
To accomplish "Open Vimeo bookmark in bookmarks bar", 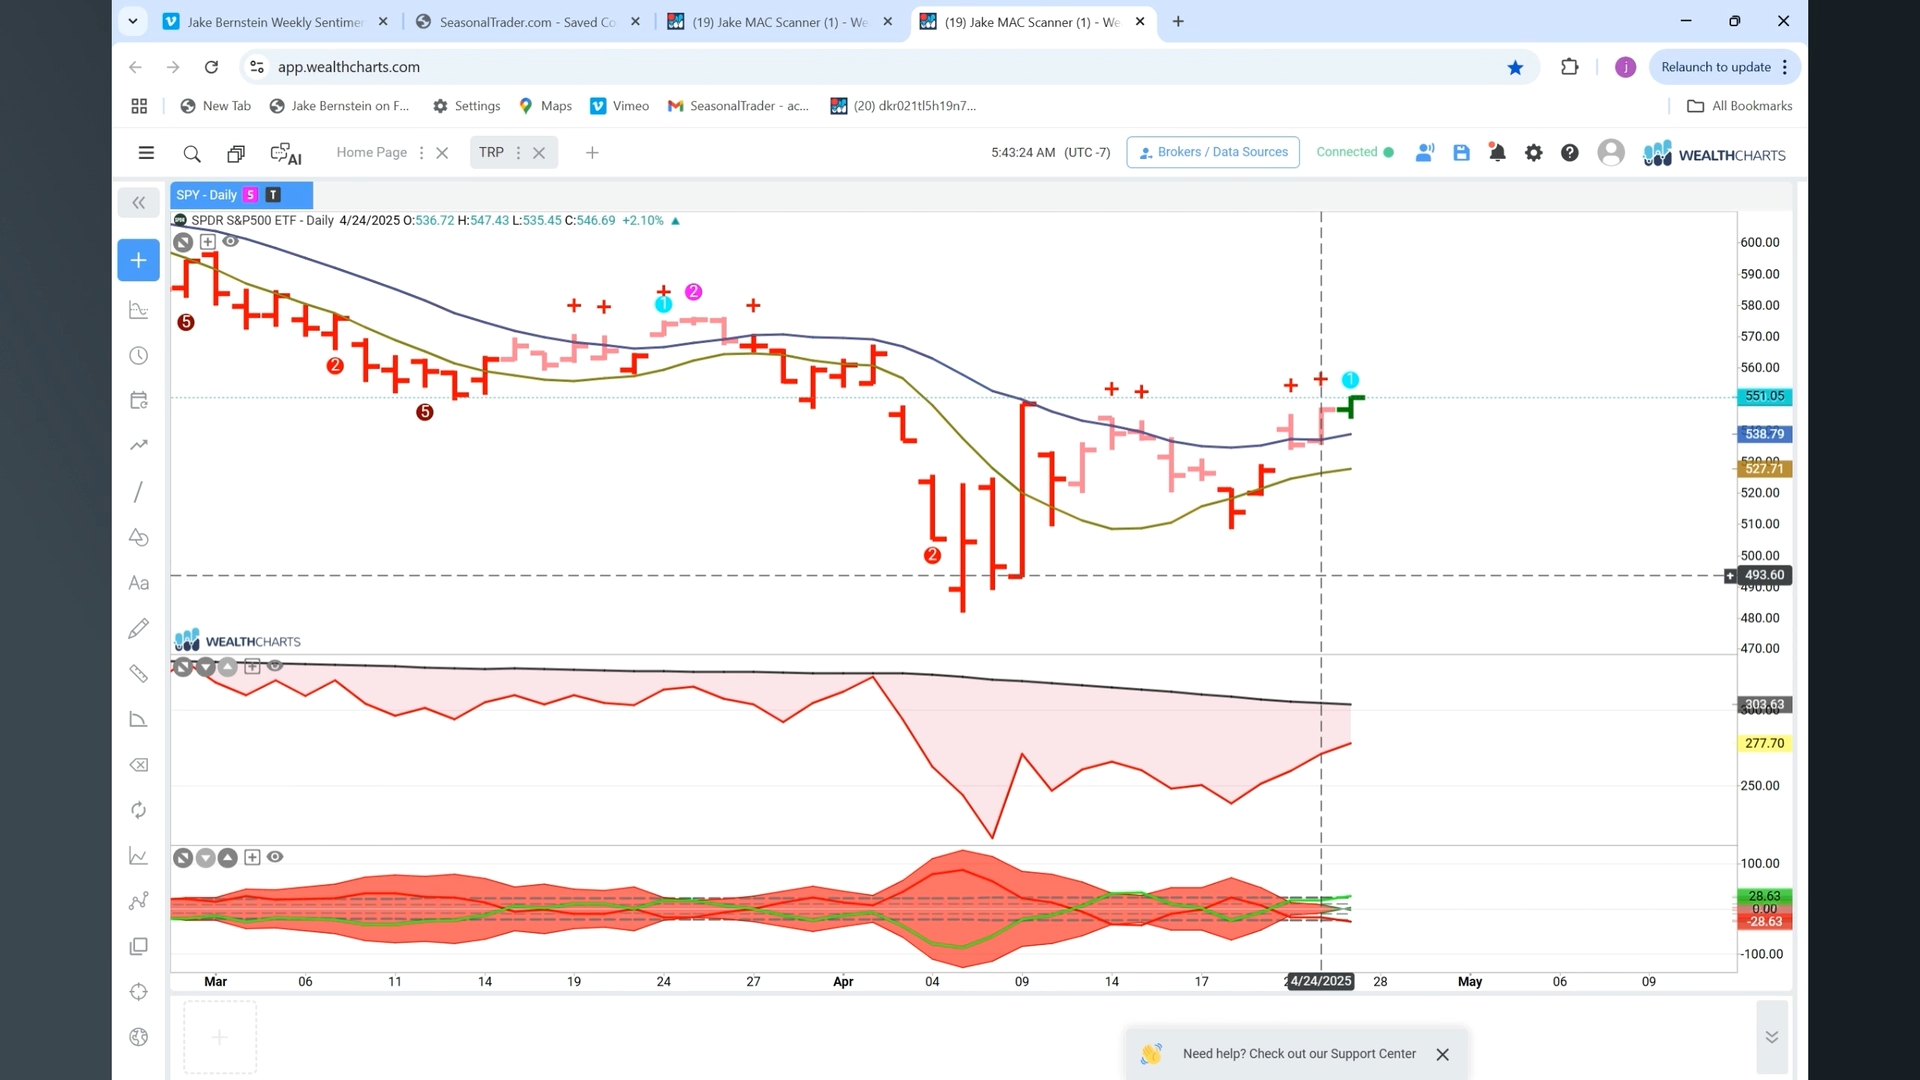I will (x=620, y=106).
